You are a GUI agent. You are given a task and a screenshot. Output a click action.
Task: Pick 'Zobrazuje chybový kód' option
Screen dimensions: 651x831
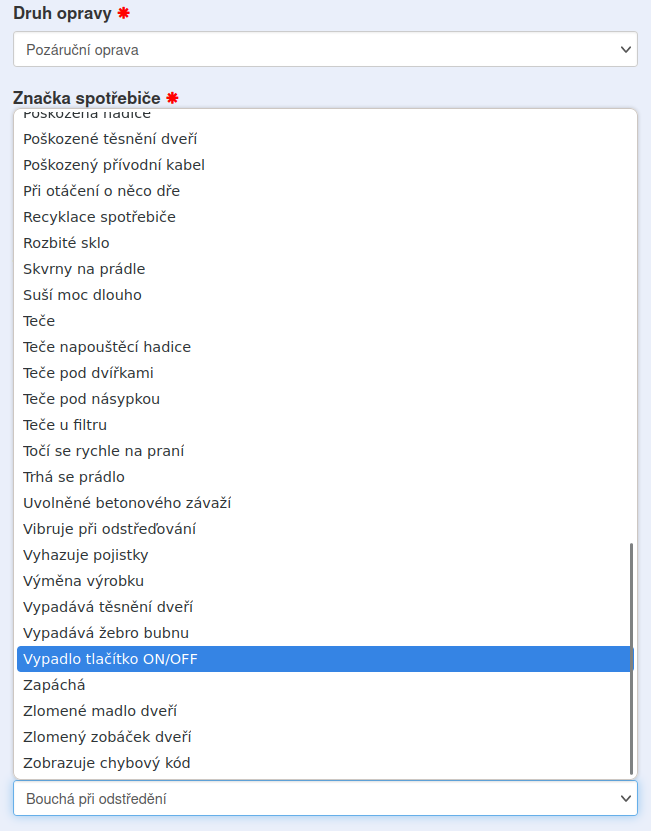coord(107,763)
